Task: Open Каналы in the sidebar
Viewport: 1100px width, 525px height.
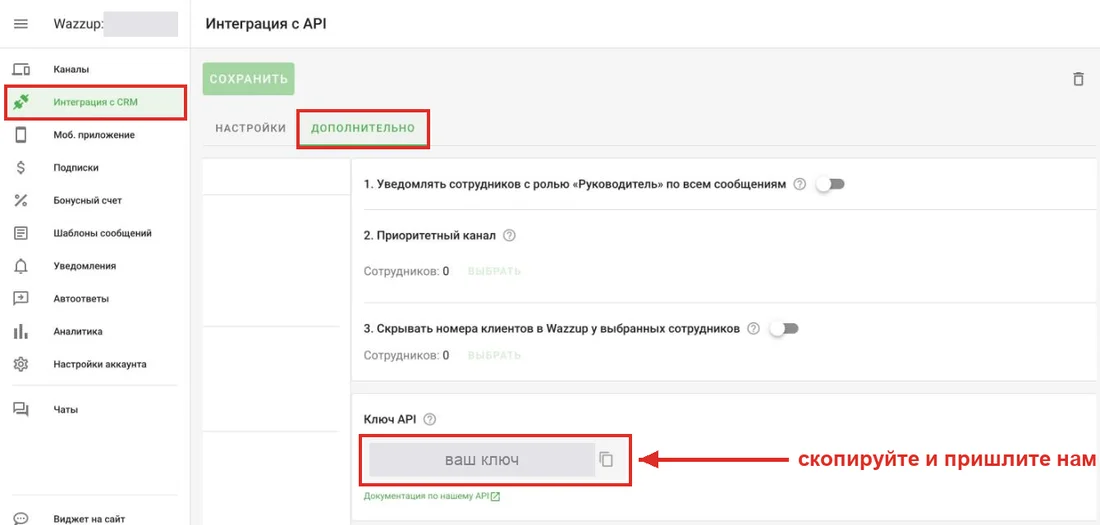Action: [72, 69]
